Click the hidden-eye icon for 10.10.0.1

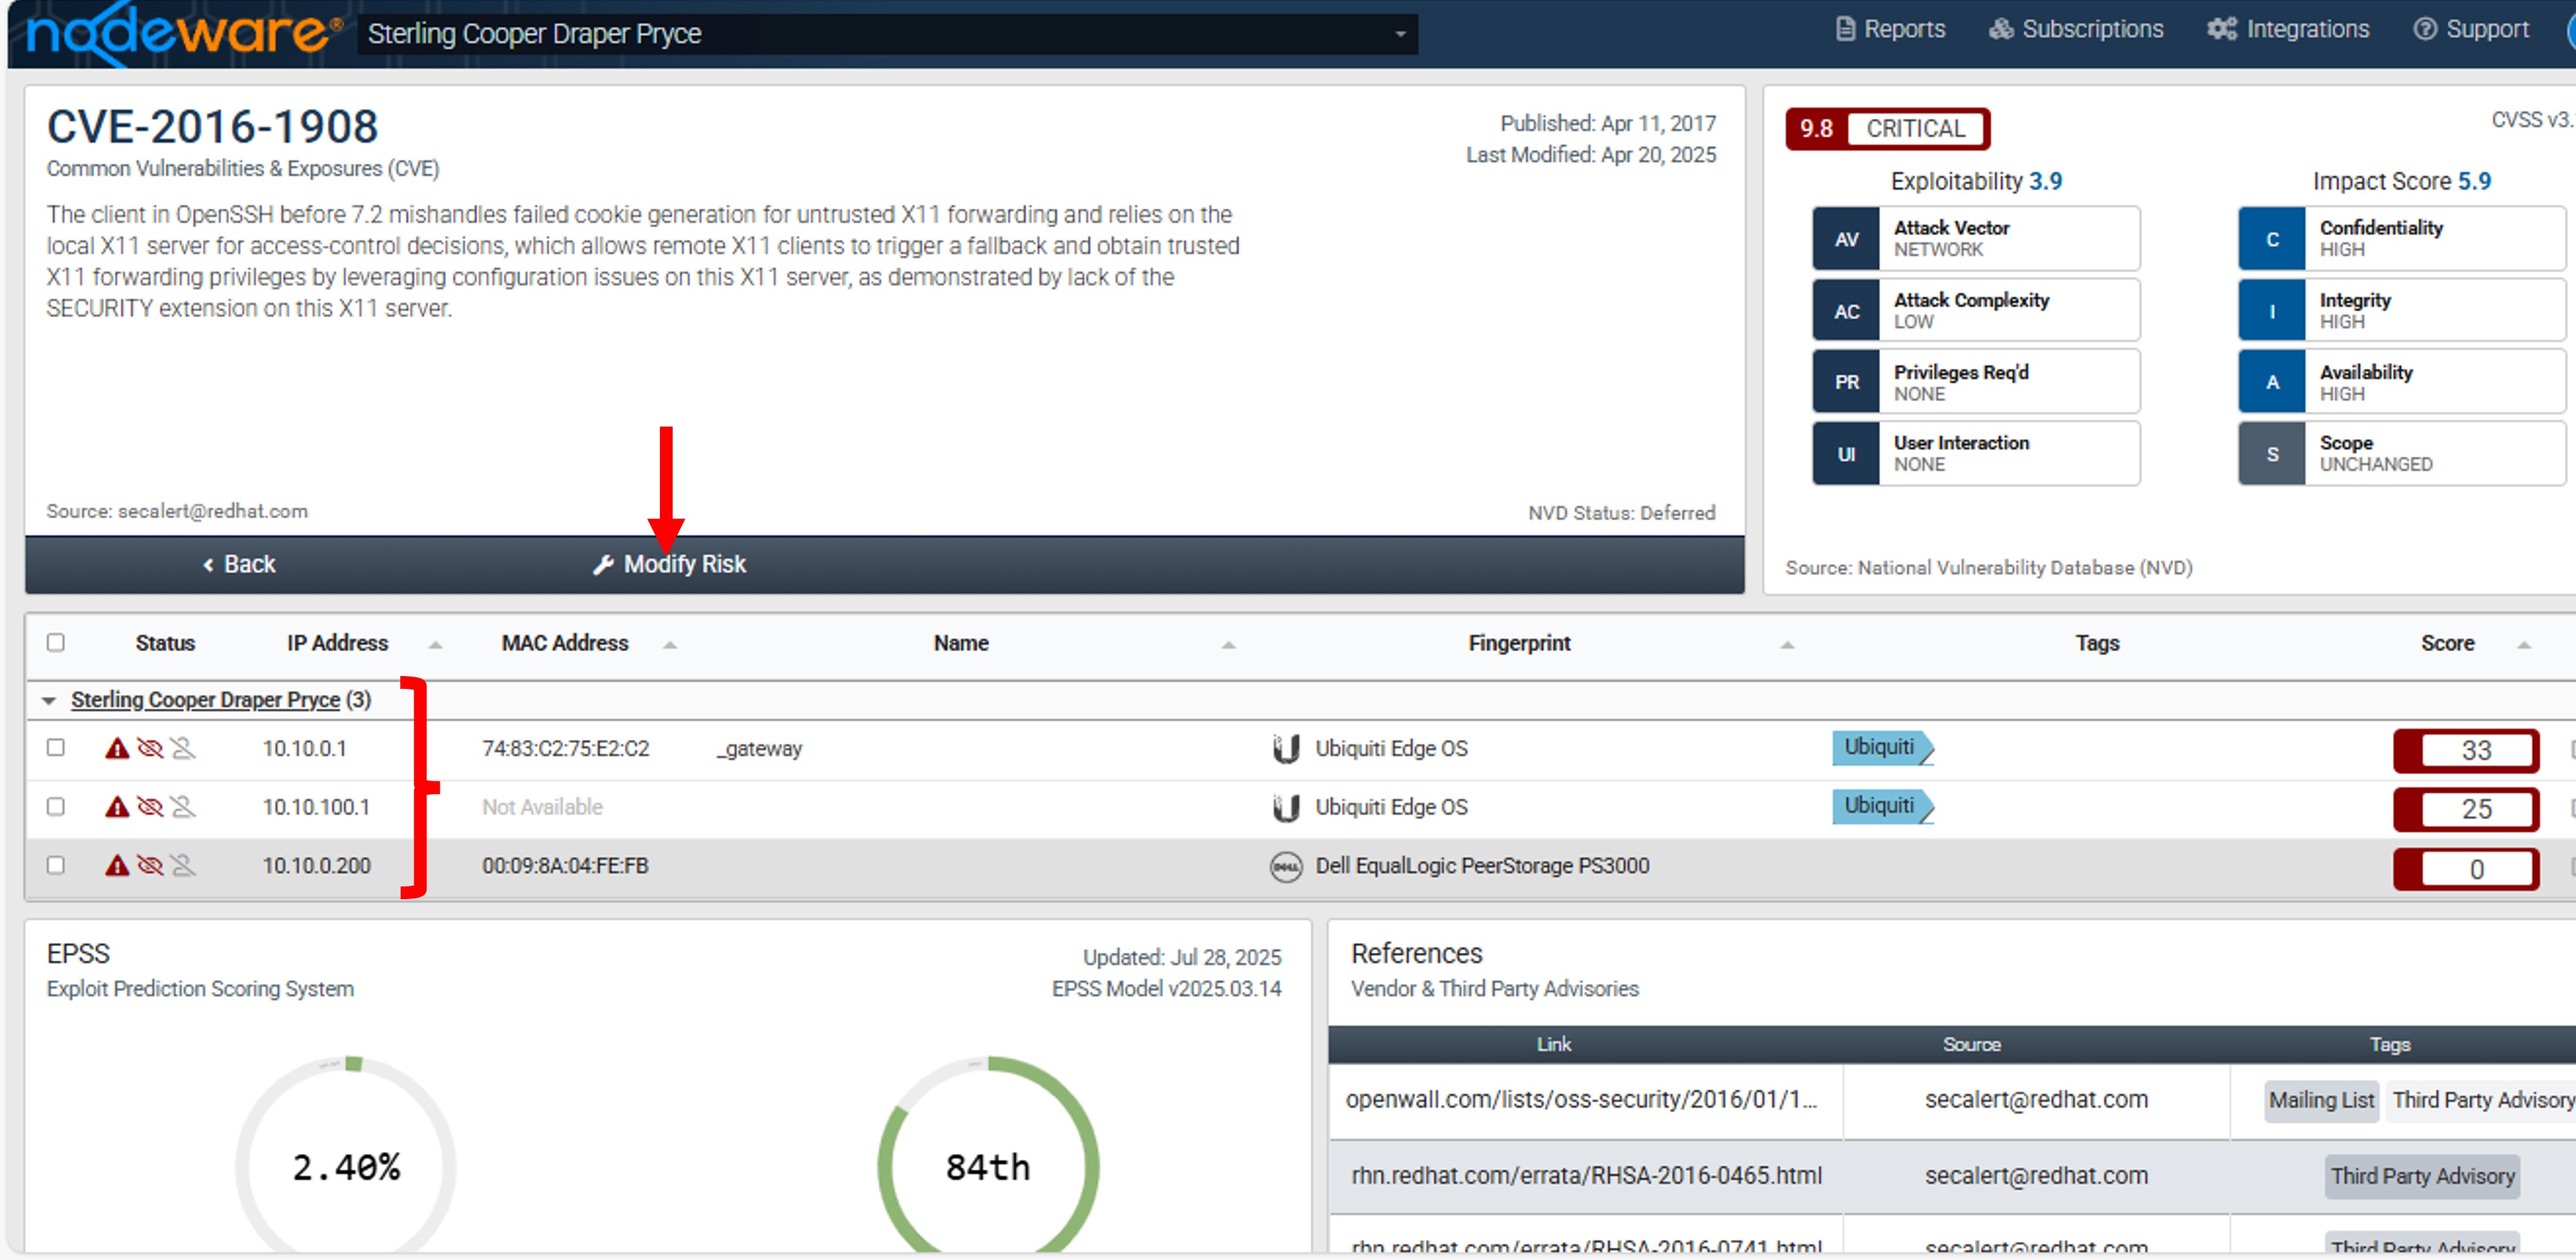pos(150,748)
